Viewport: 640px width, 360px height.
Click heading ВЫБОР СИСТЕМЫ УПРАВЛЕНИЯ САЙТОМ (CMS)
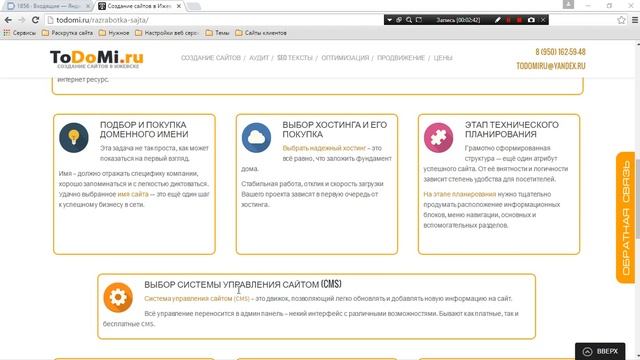(243, 284)
